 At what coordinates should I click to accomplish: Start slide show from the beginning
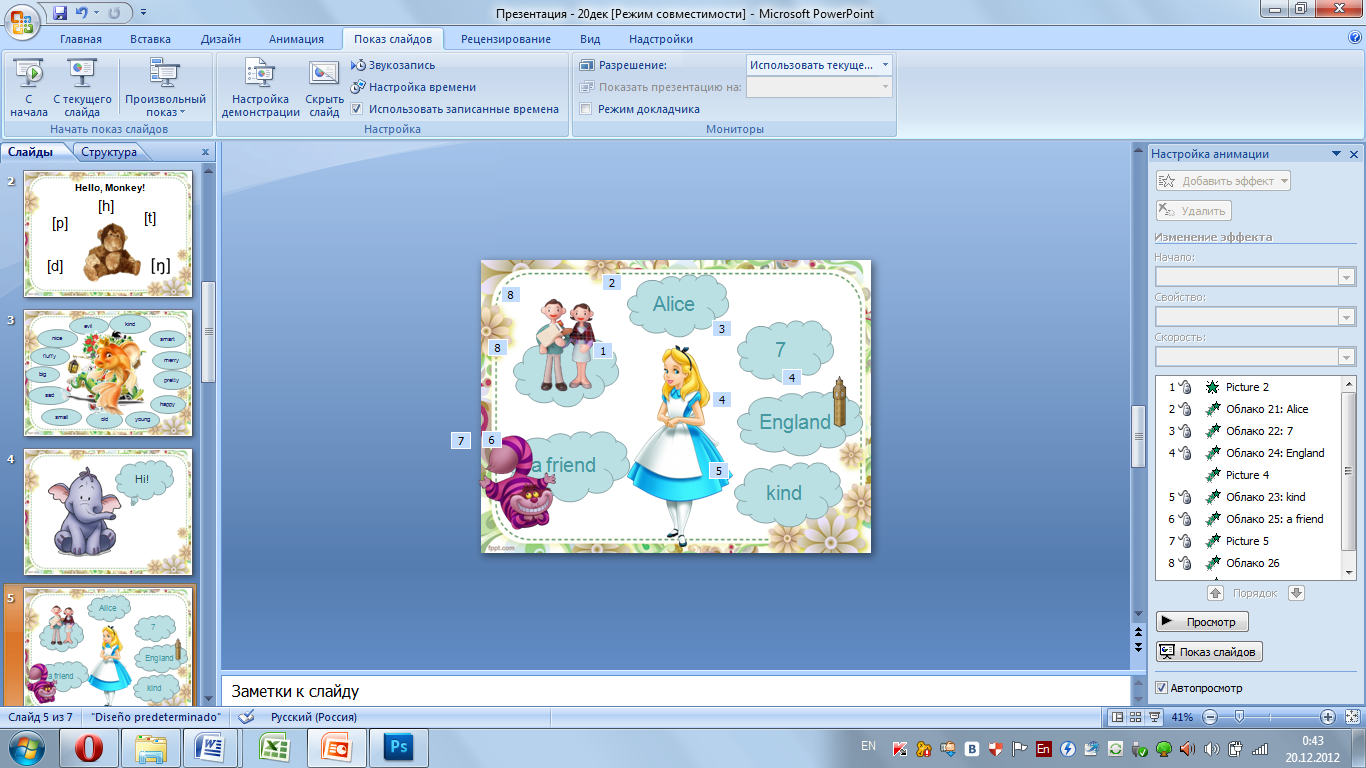point(29,87)
